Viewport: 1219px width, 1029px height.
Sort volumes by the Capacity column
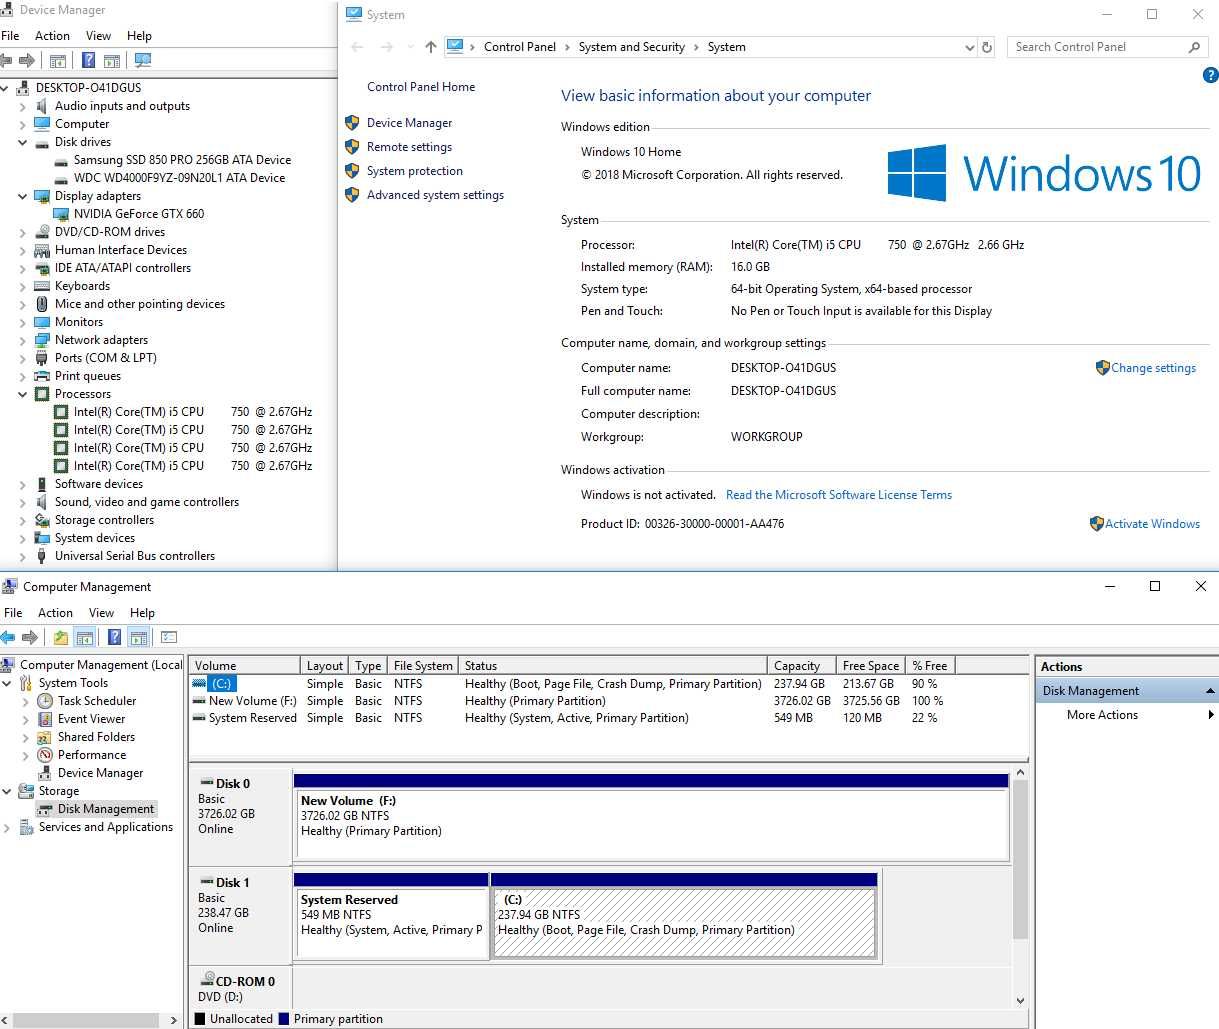coord(803,666)
